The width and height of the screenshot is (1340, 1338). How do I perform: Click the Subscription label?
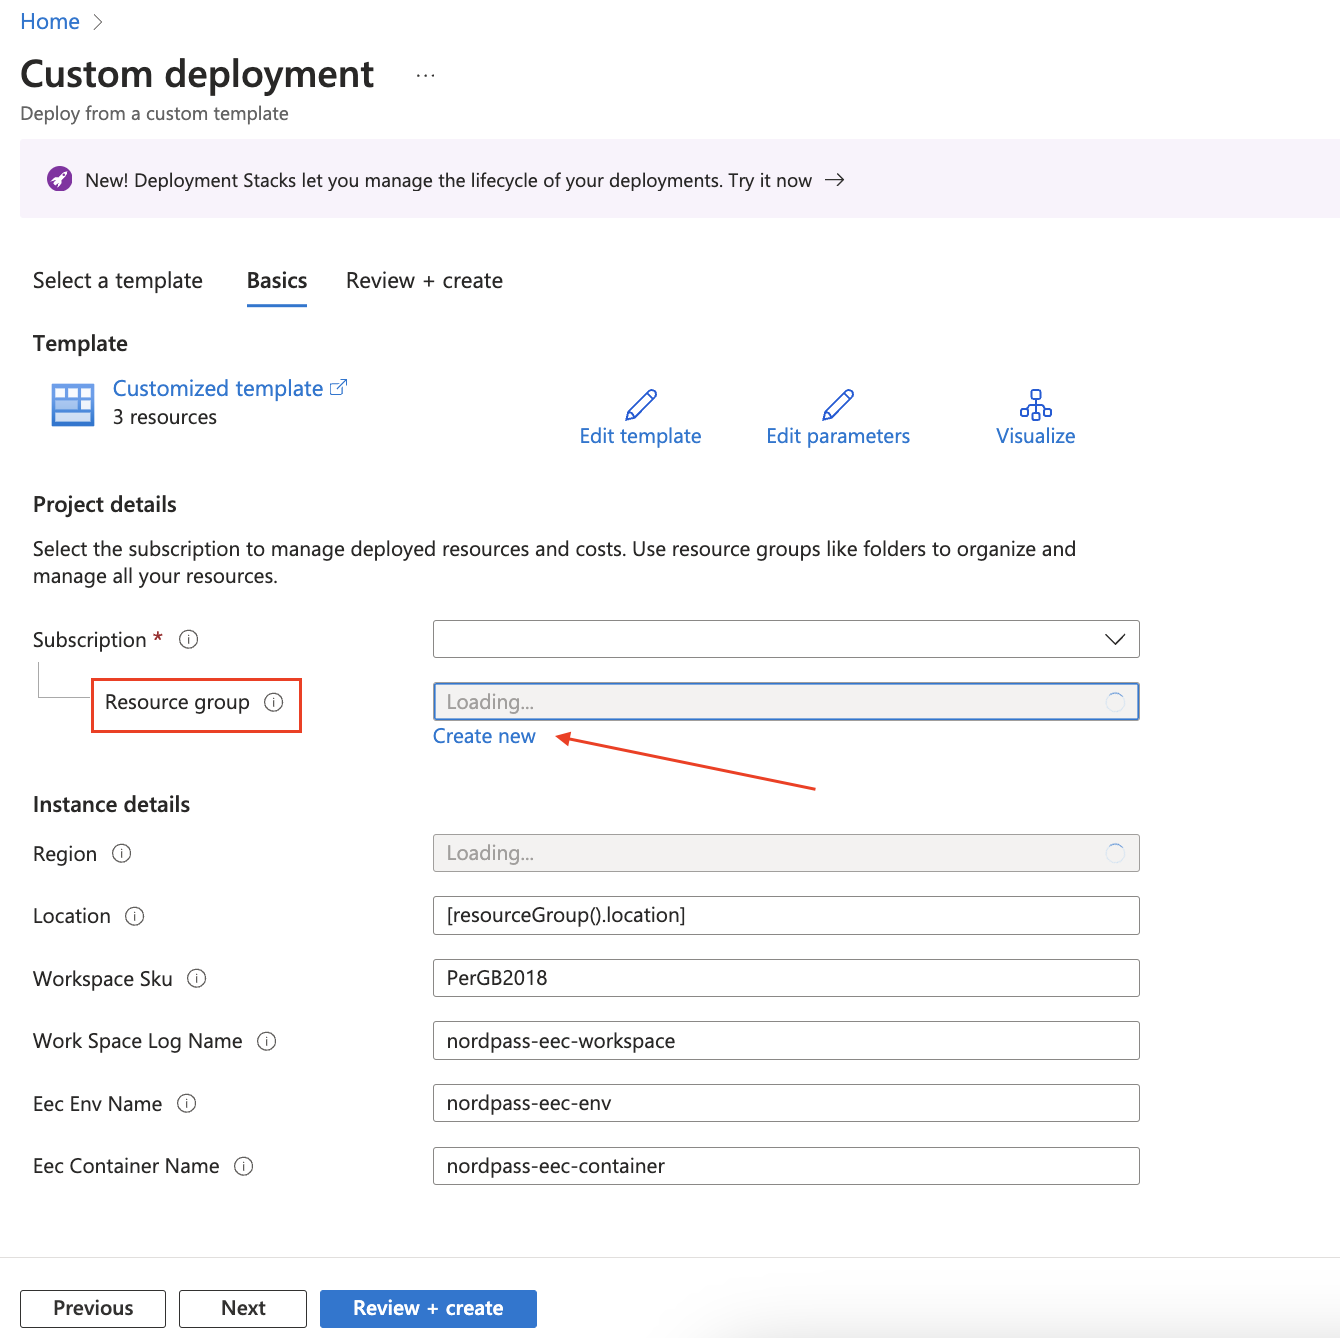pos(90,640)
